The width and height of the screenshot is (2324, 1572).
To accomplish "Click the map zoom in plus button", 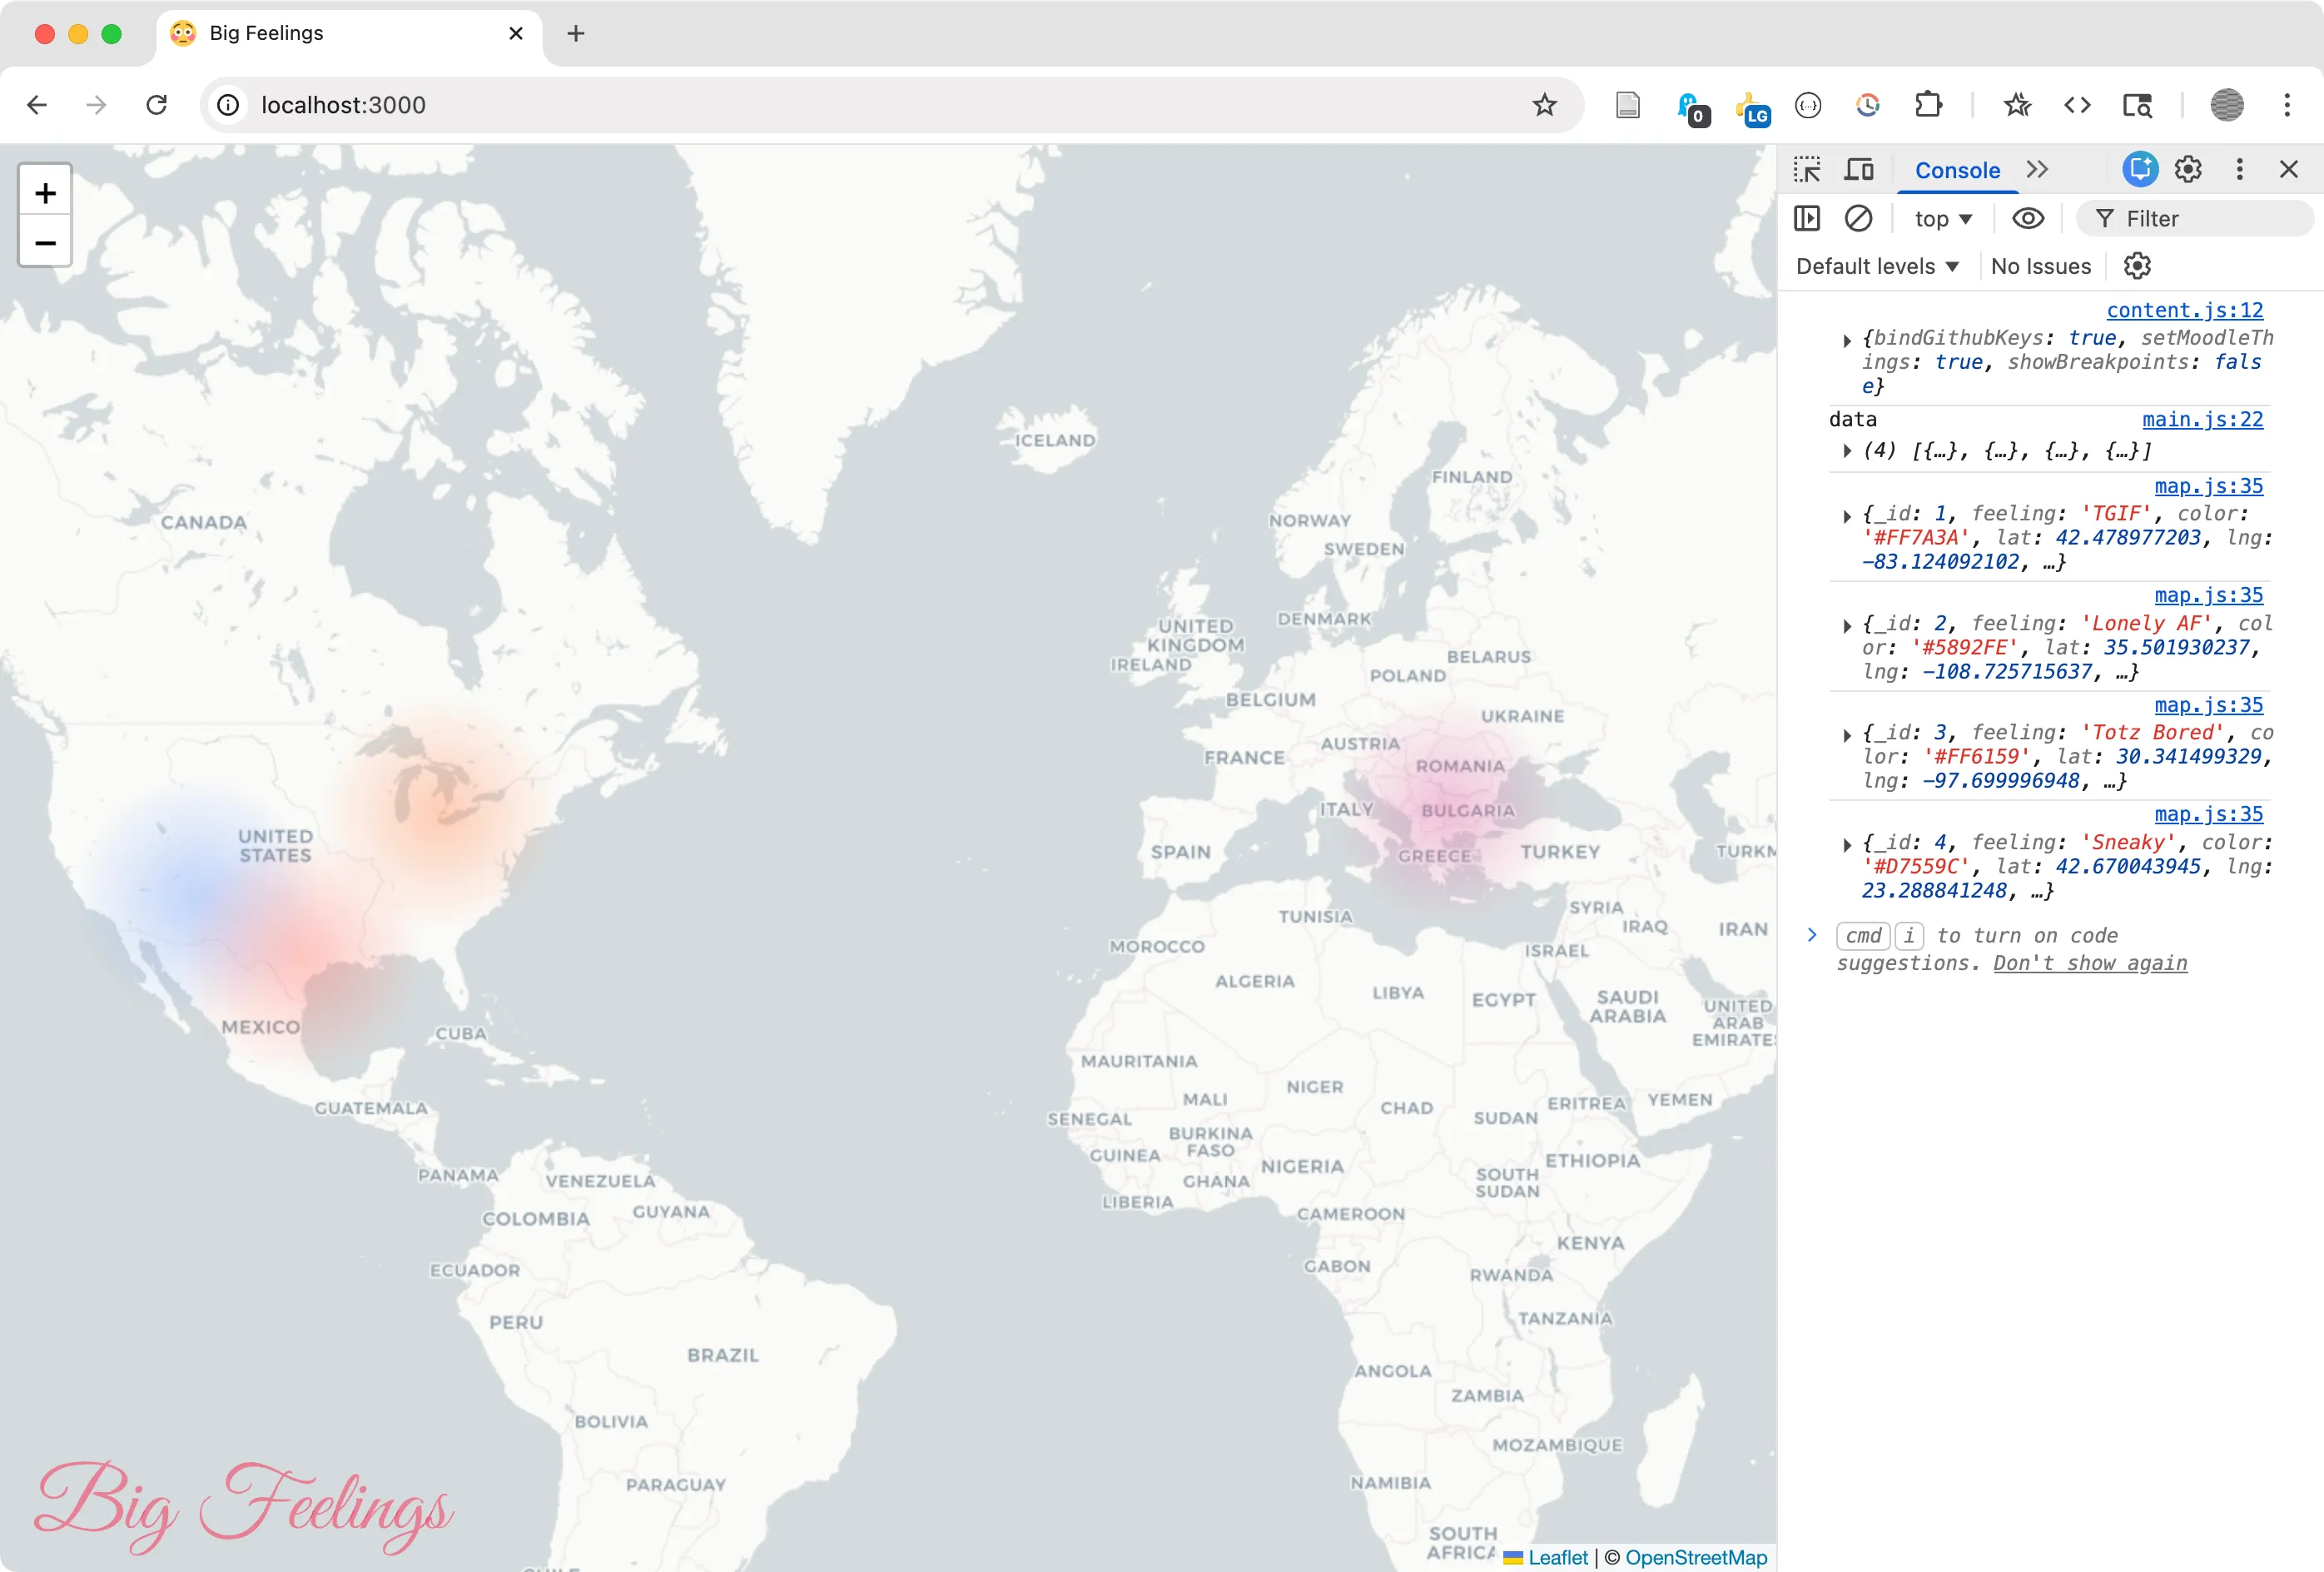I will coord(45,192).
